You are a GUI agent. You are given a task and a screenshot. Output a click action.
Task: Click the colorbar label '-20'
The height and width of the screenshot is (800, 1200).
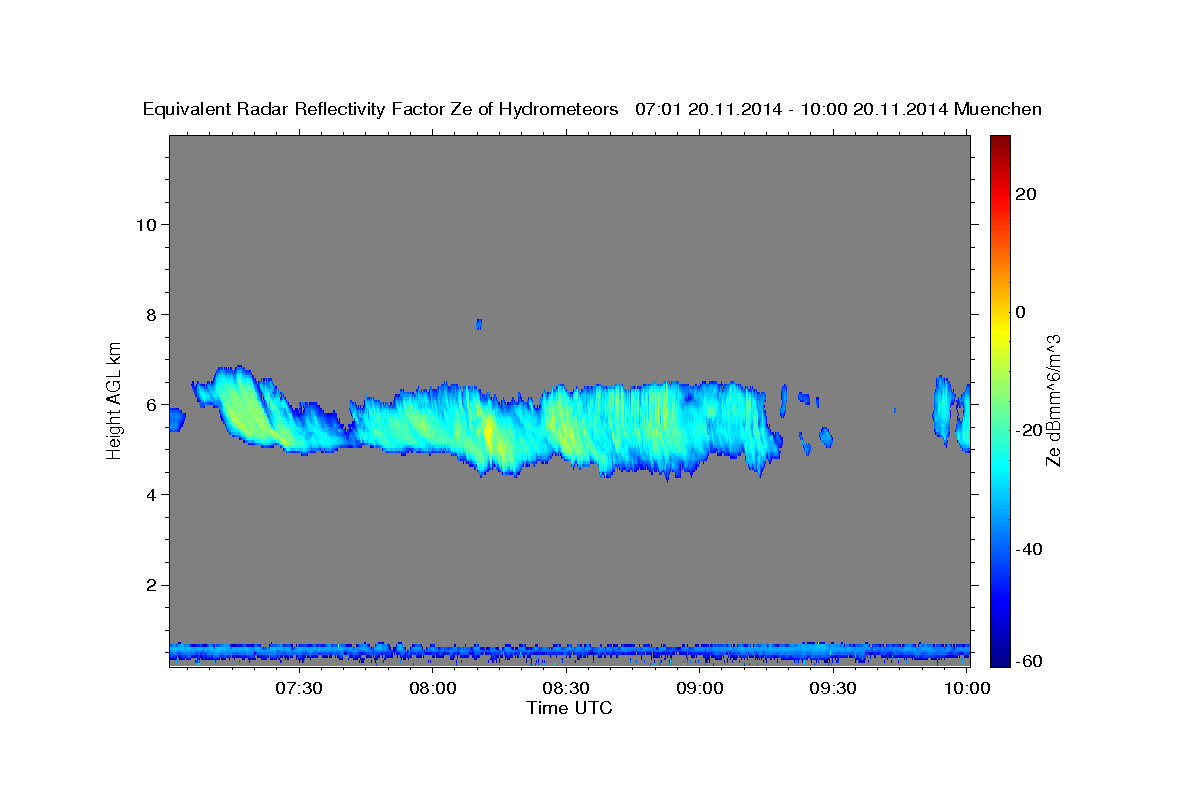pos(1029,430)
